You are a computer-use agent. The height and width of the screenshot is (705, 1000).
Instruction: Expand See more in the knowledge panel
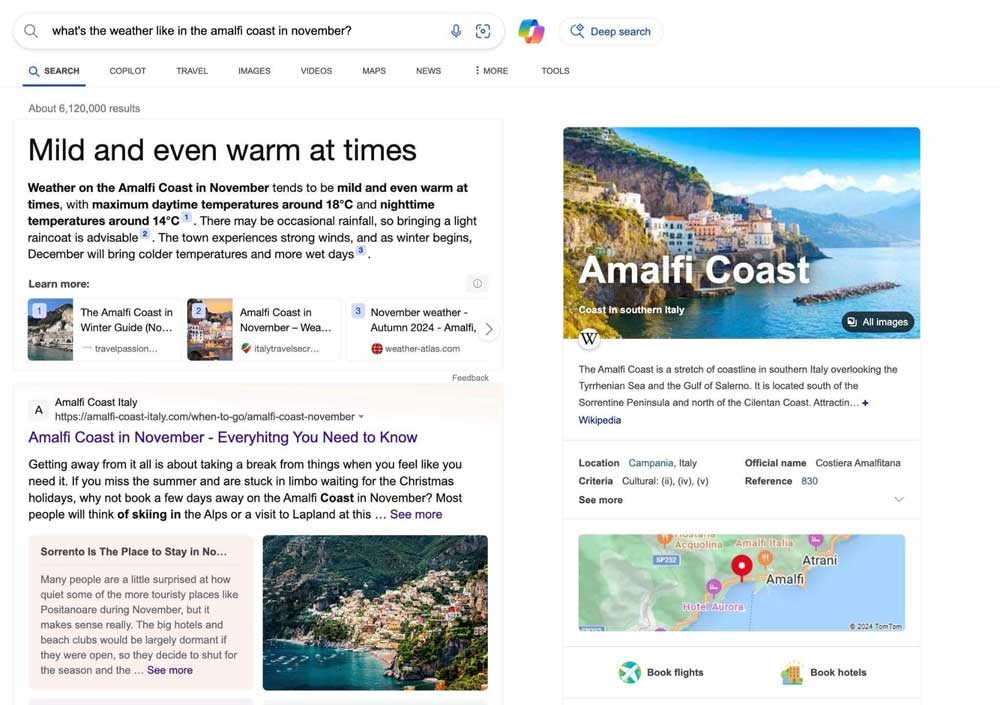pyautogui.click(x=598, y=500)
